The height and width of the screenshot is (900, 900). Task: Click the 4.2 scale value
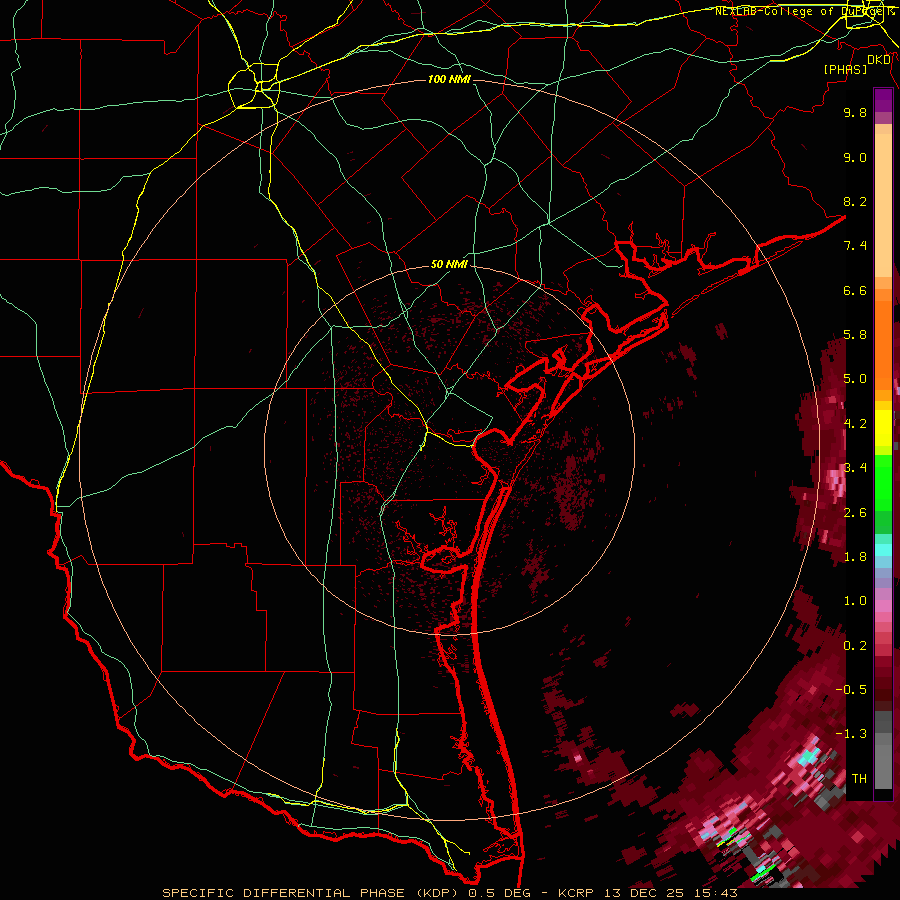(x=855, y=424)
